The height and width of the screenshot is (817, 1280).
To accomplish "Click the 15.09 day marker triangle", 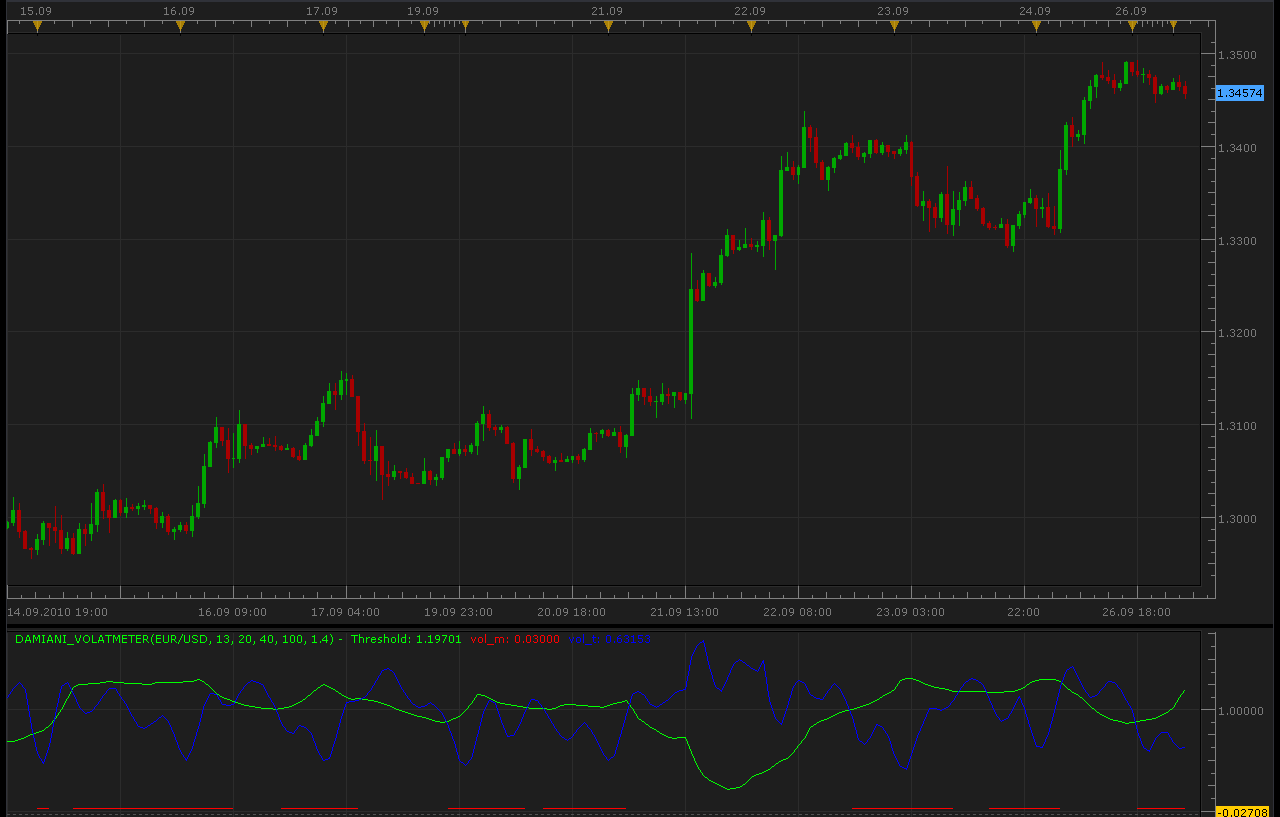I will click(x=37, y=27).
